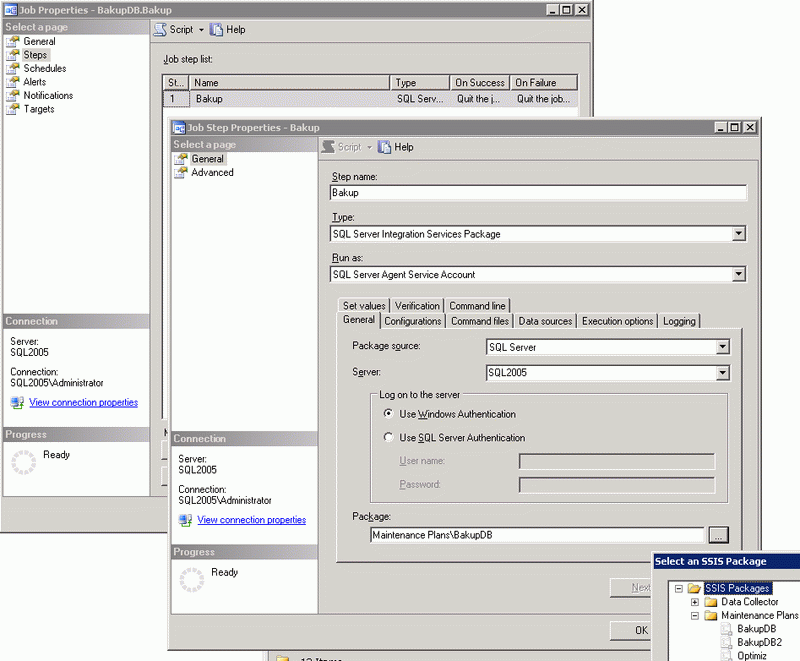This screenshot has width=800, height=661.
Task: Click Advanced page icon in Job Step Properties
Action: click(x=181, y=173)
